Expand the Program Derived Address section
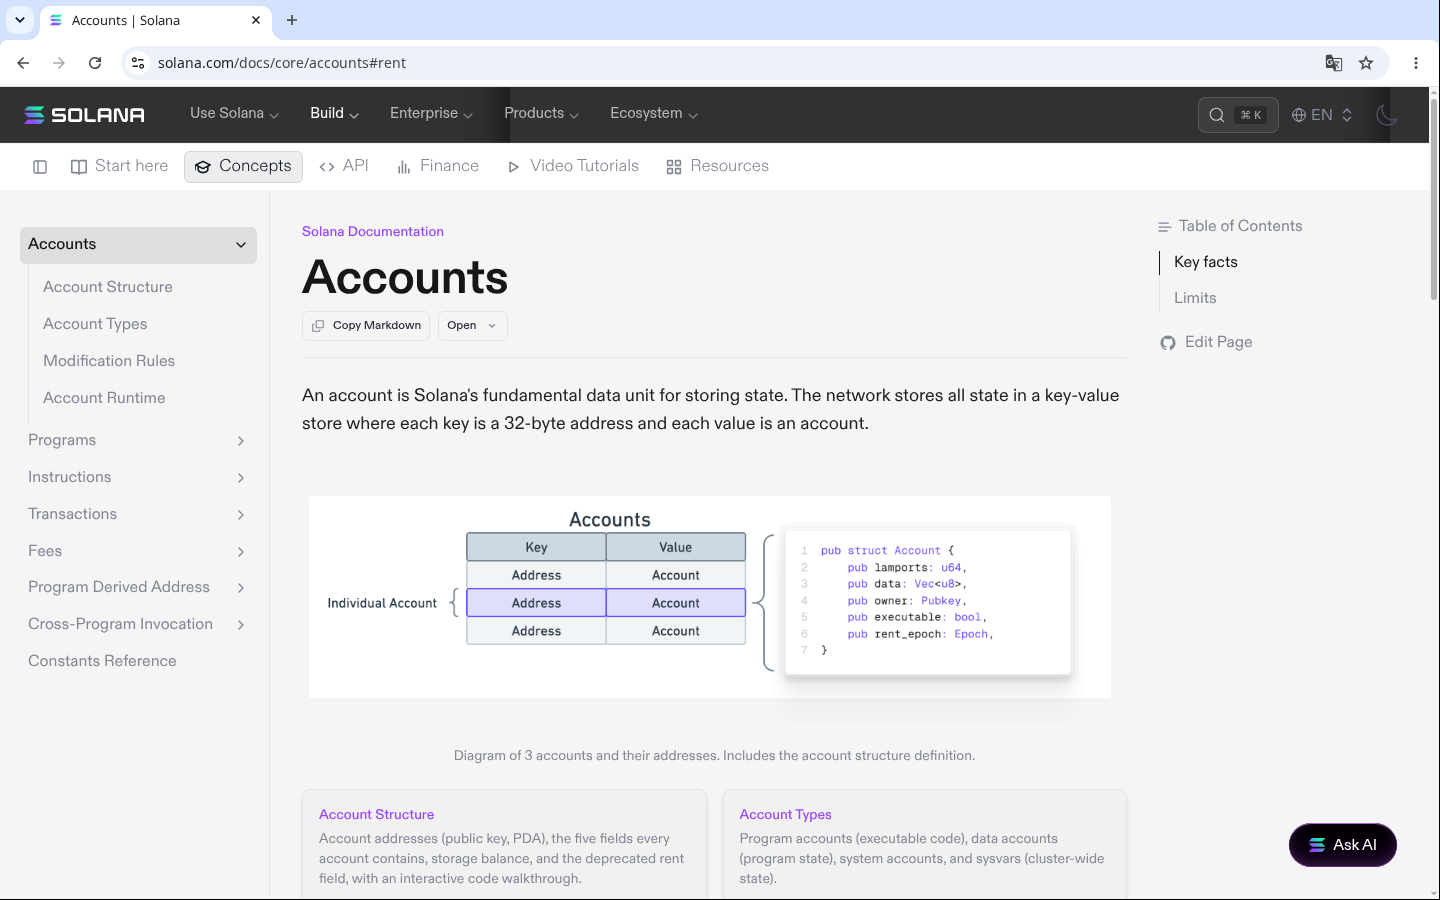The height and width of the screenshot is (900, 1440). 138,588
